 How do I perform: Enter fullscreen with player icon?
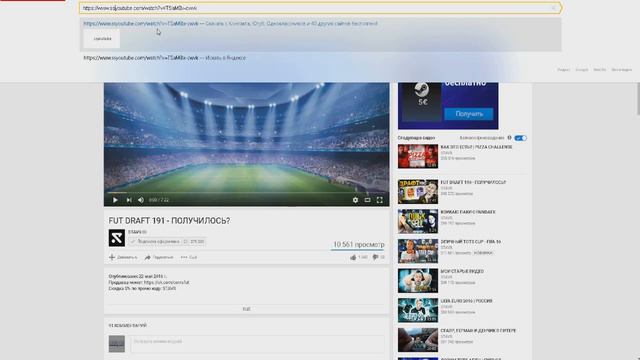click(x=380, y=200)
